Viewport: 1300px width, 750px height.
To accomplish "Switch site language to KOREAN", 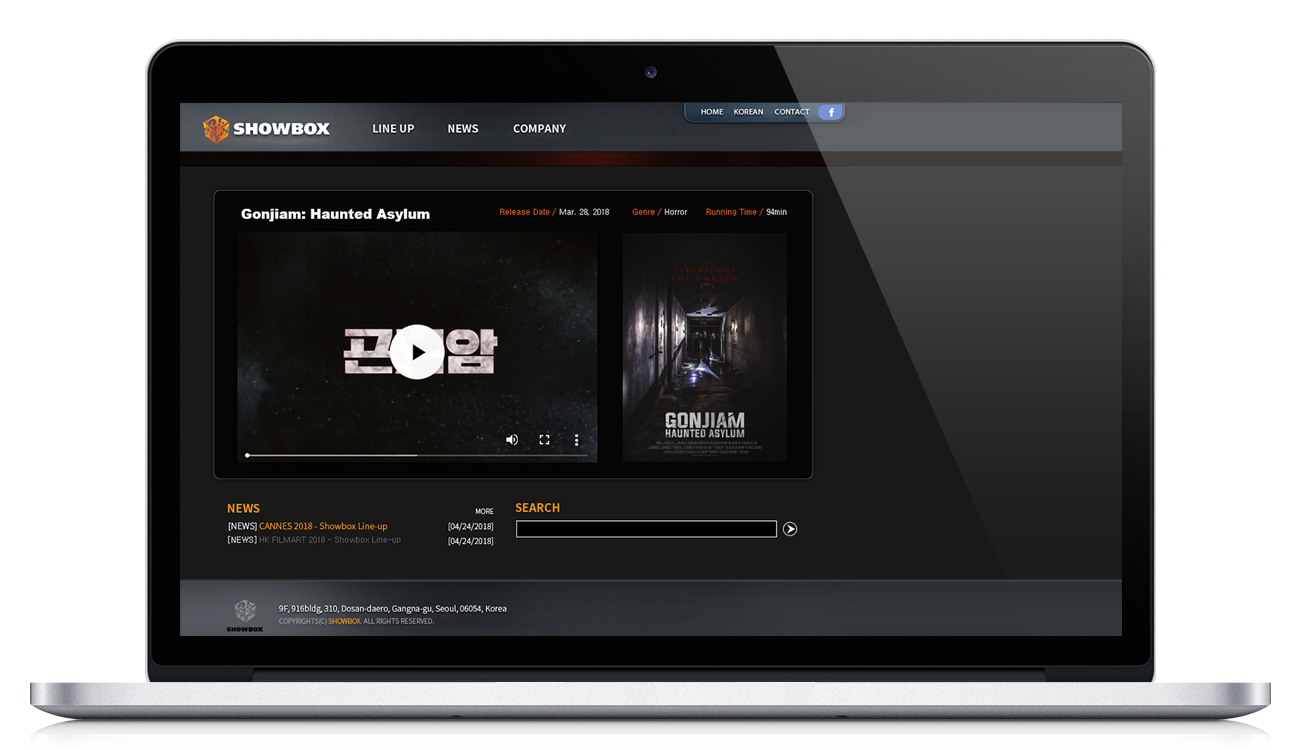I will 748,112.
